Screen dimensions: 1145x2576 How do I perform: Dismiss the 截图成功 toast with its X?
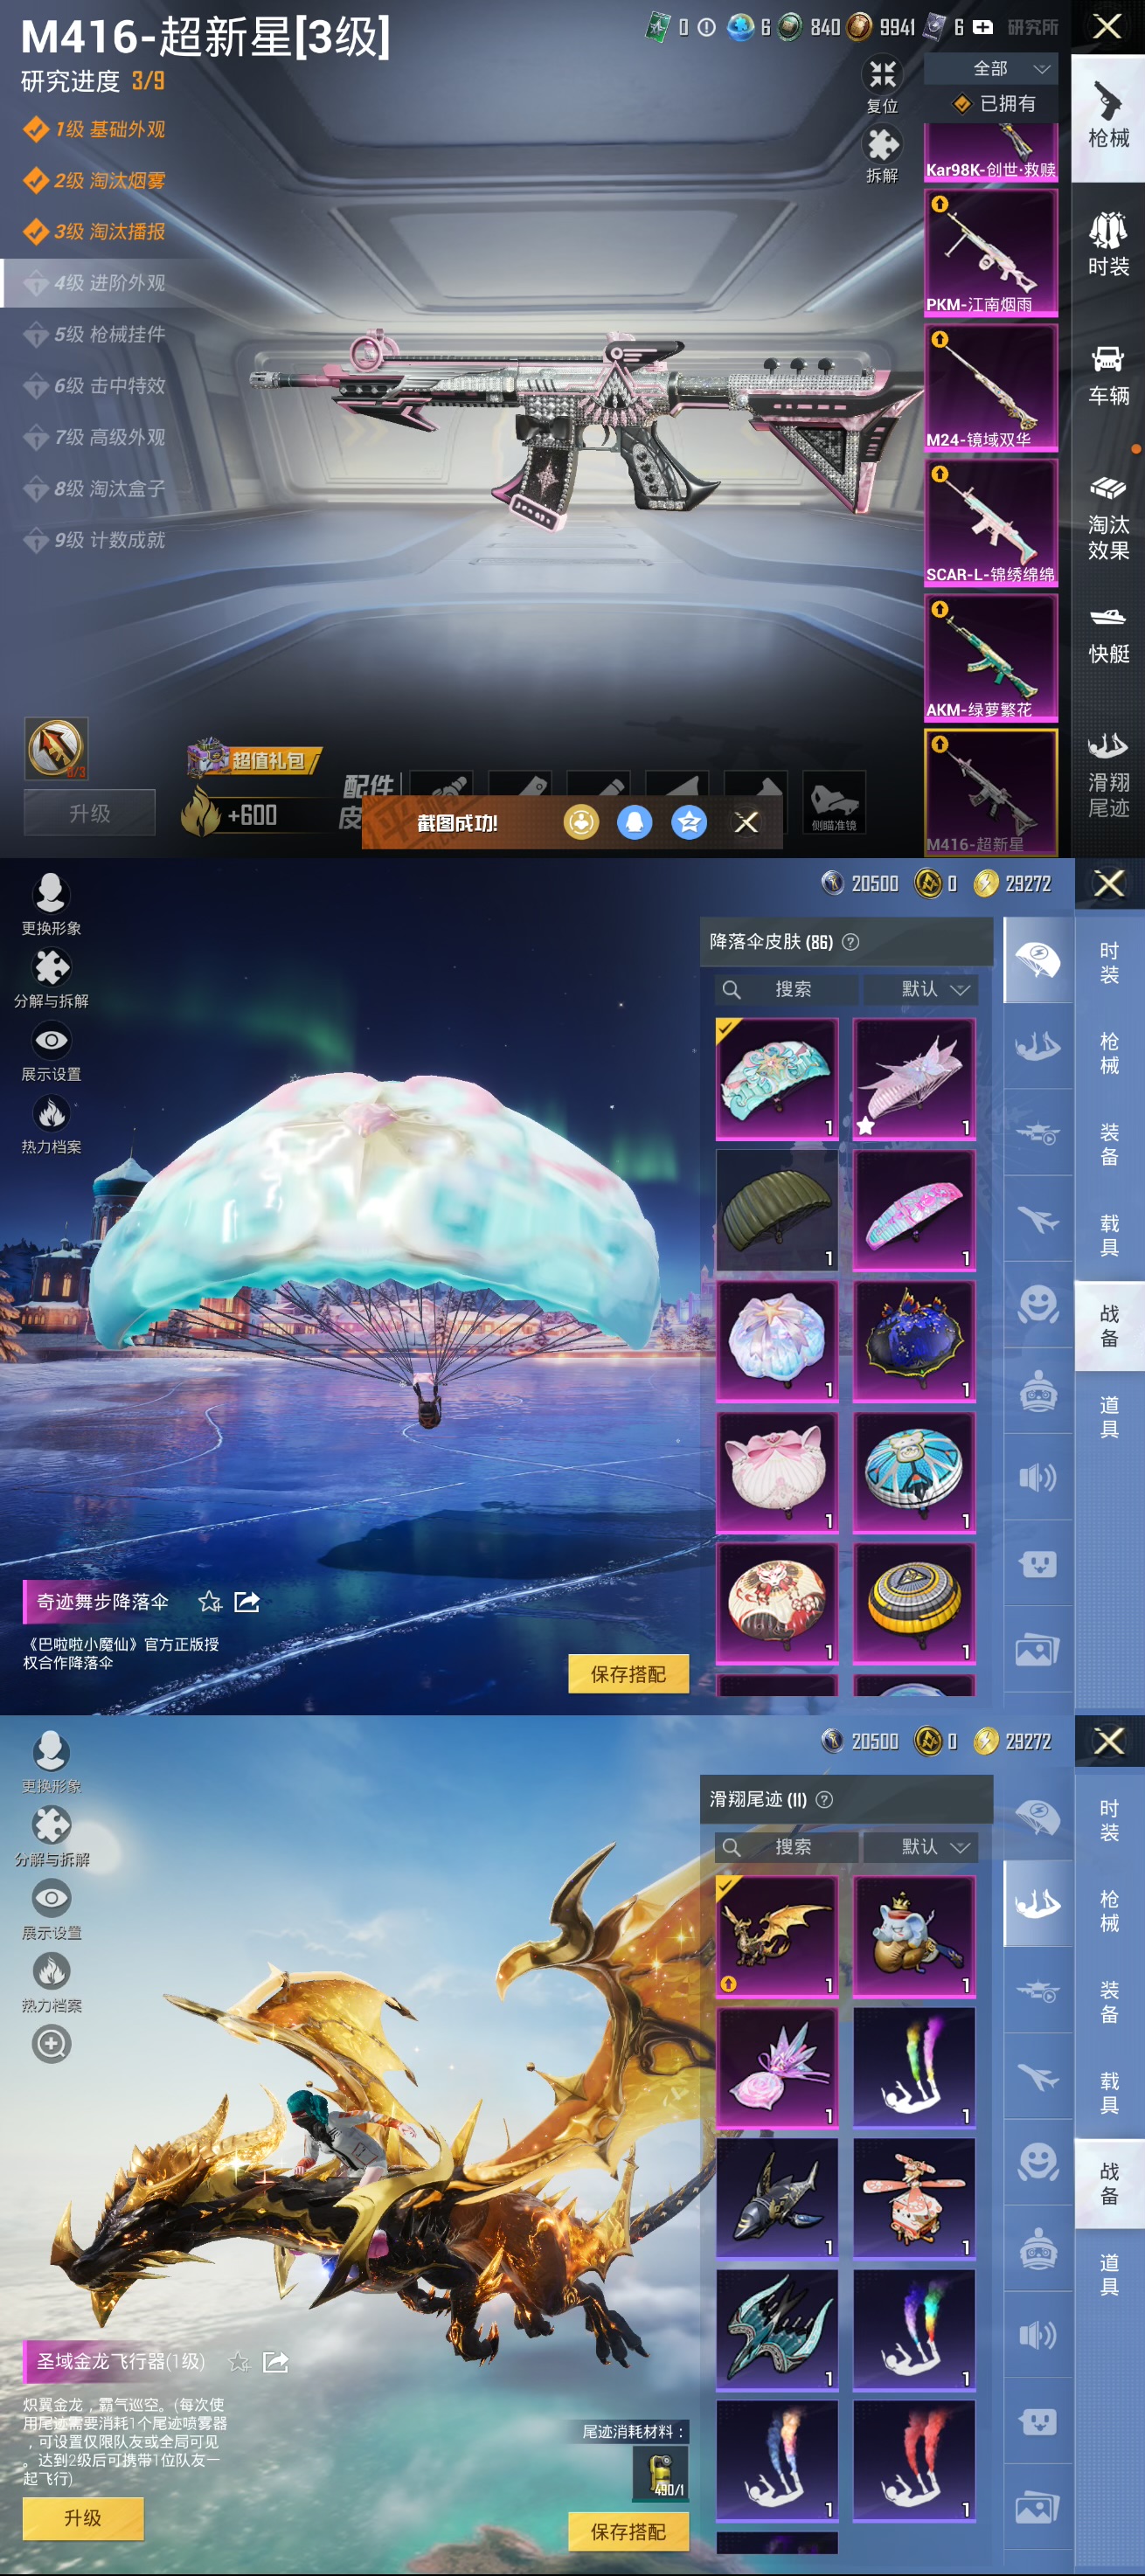pos(746,822)
